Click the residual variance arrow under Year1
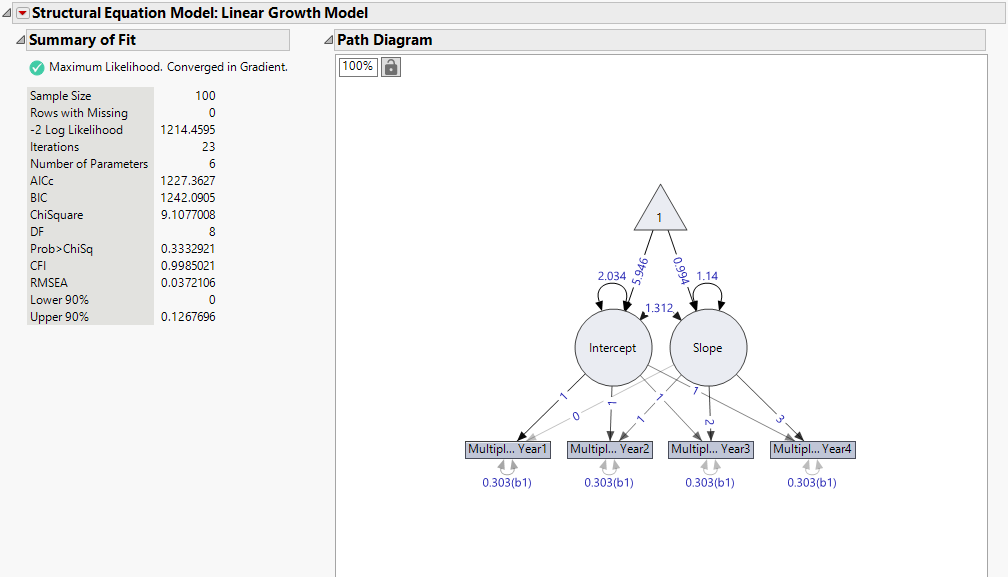 point(507,465)
